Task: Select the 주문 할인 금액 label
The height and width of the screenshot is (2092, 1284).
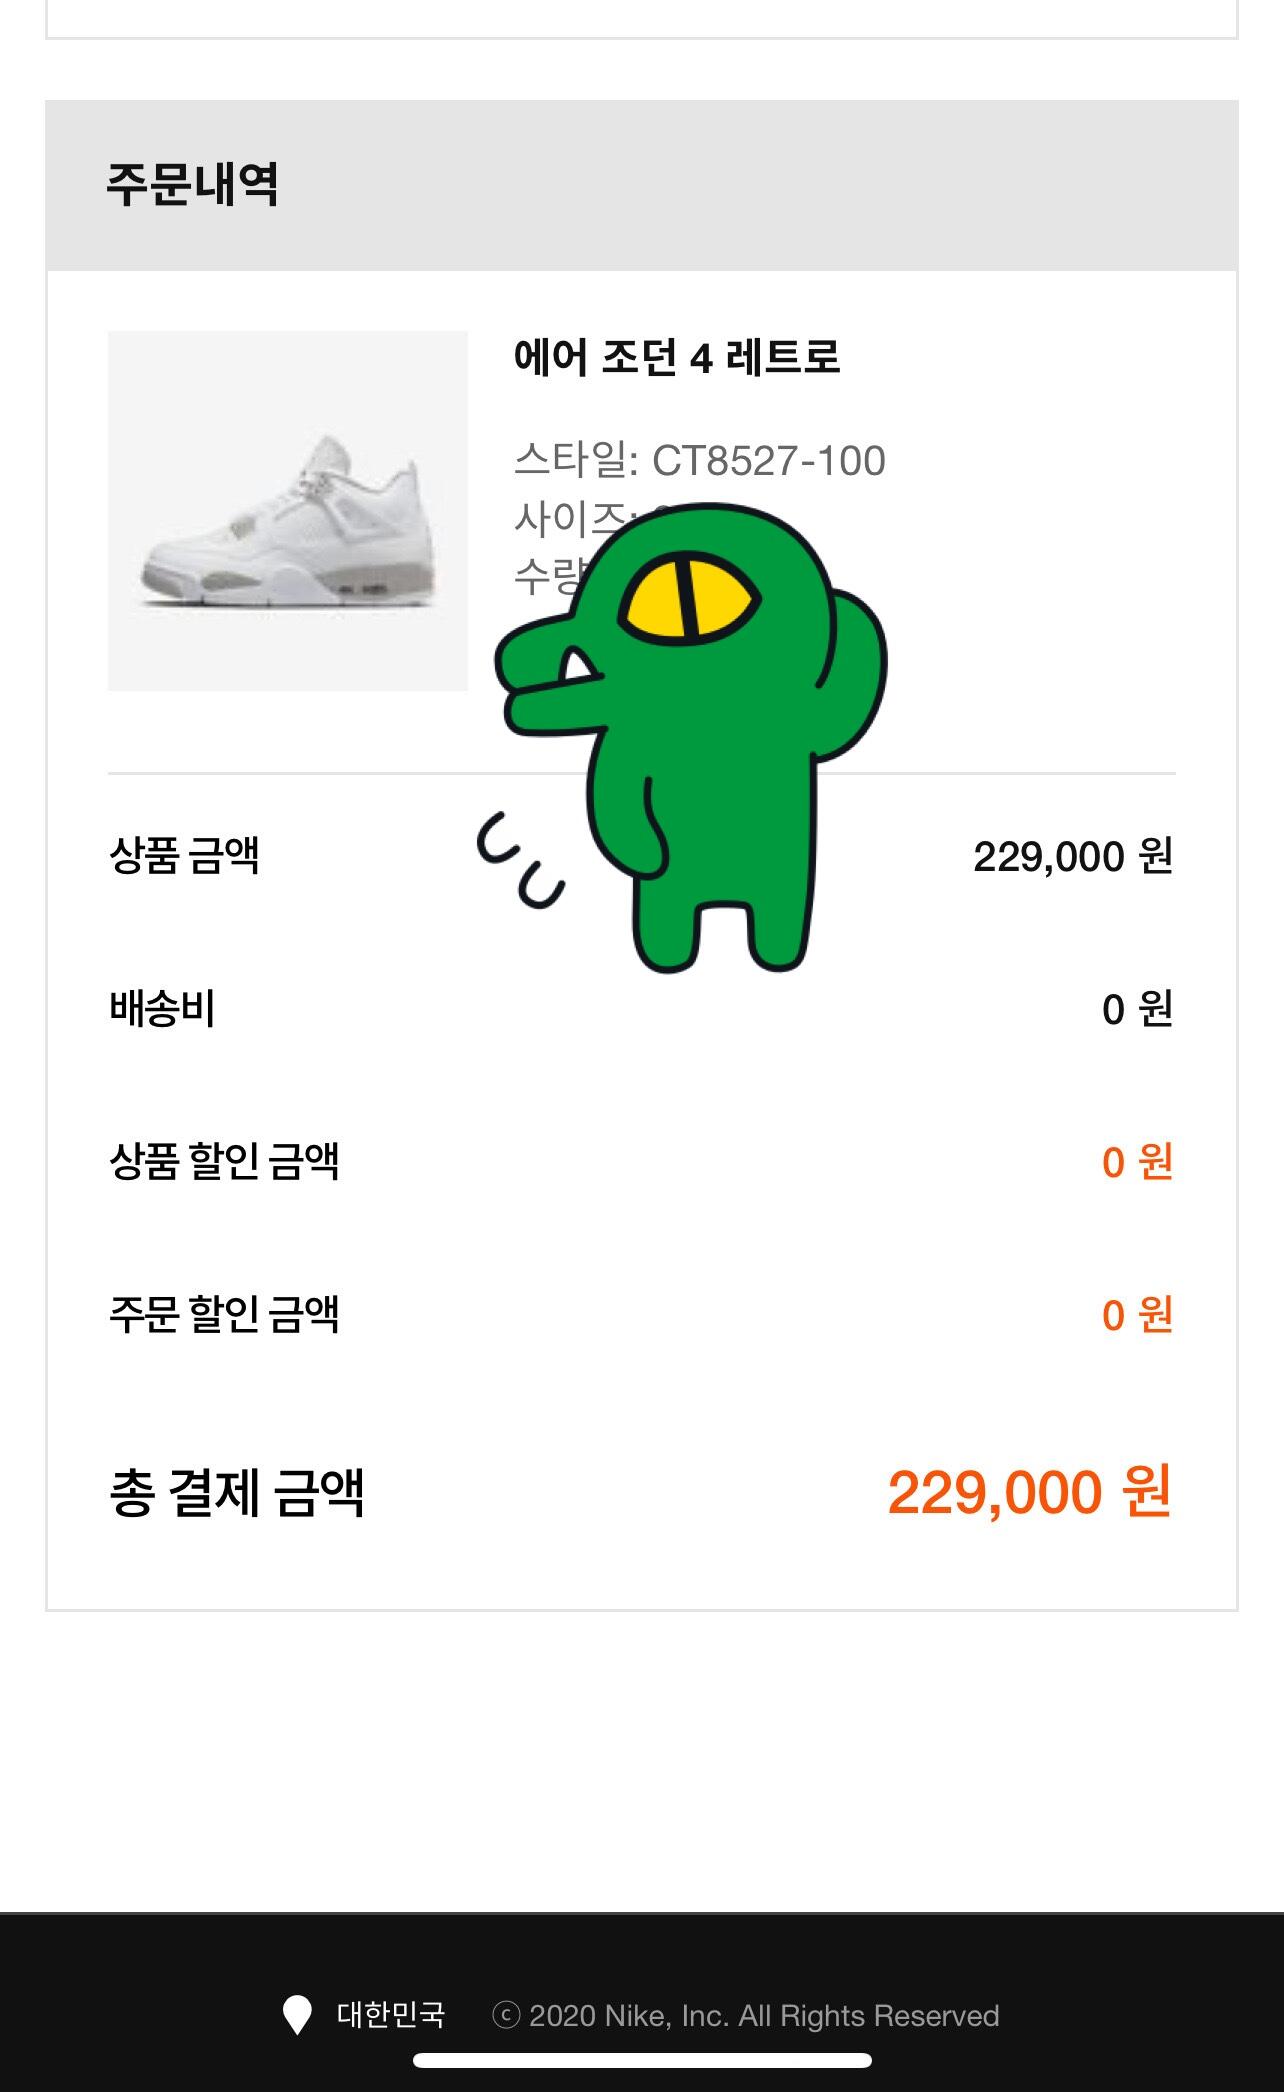Action: click(x=224, y=1315)
